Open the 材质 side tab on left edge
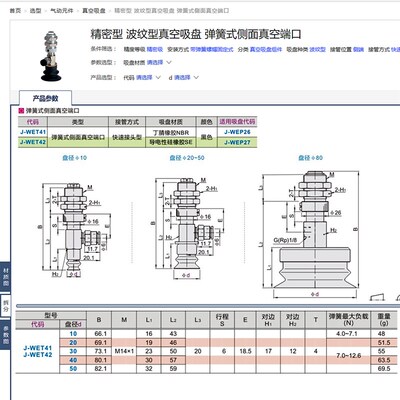Image resolution: width=400 pixels, height=400 pixels. click(6, 277)
